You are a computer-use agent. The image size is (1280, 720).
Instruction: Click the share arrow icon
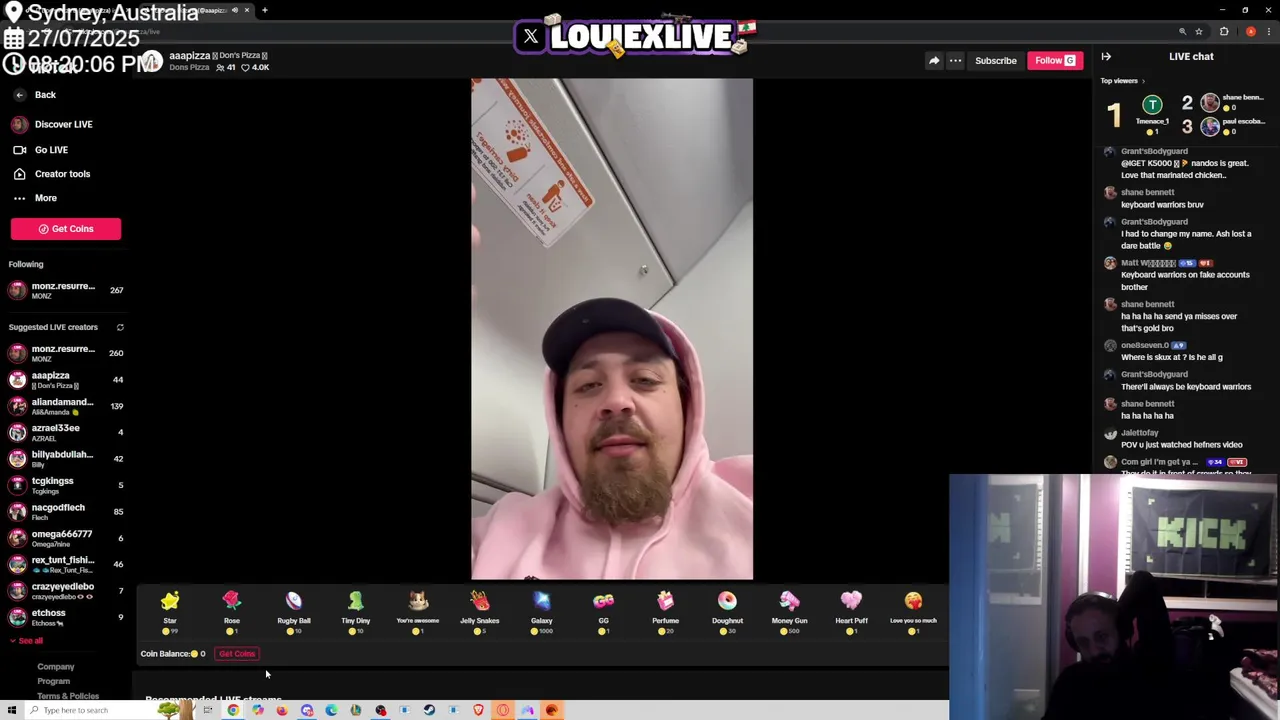pyautogui.click(x=934, y=61)
